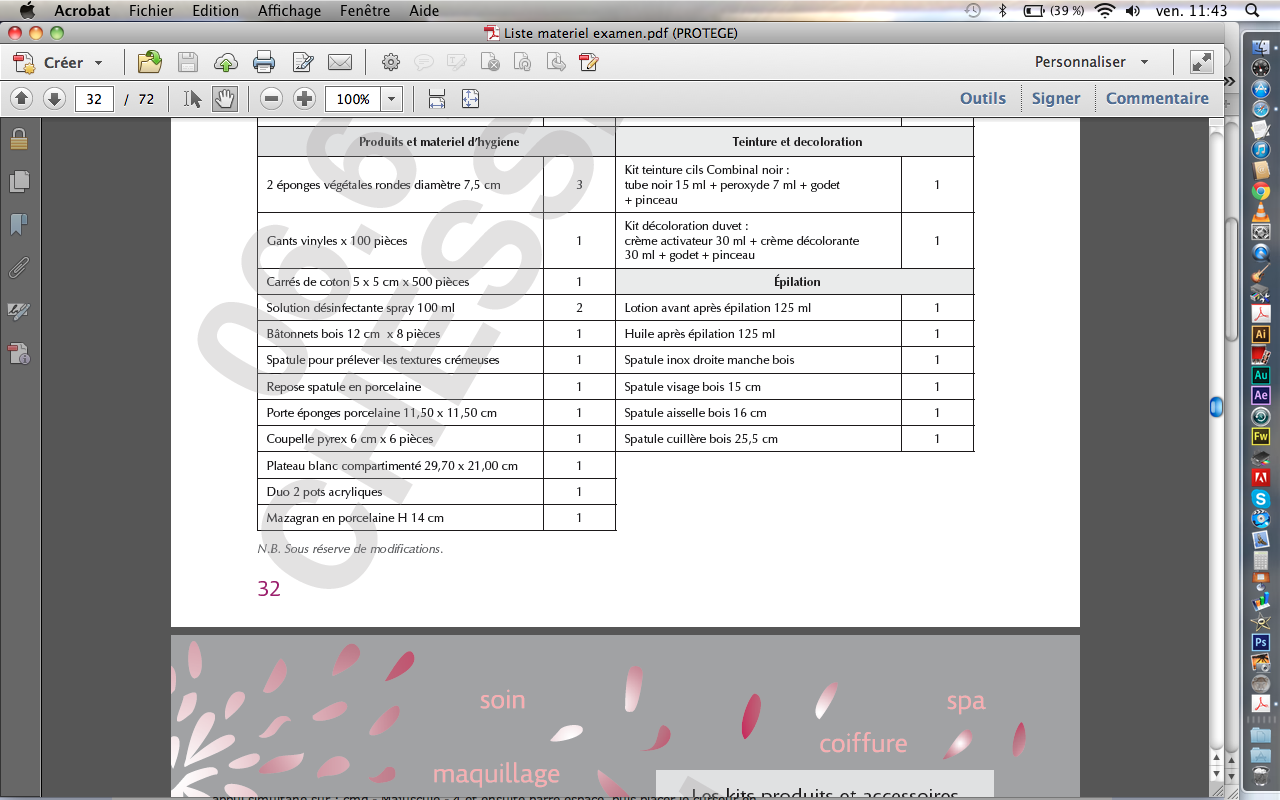The image size is (1280, 800).
Task: Print the document using the printer icon
Action: click(x=264, y=62)
